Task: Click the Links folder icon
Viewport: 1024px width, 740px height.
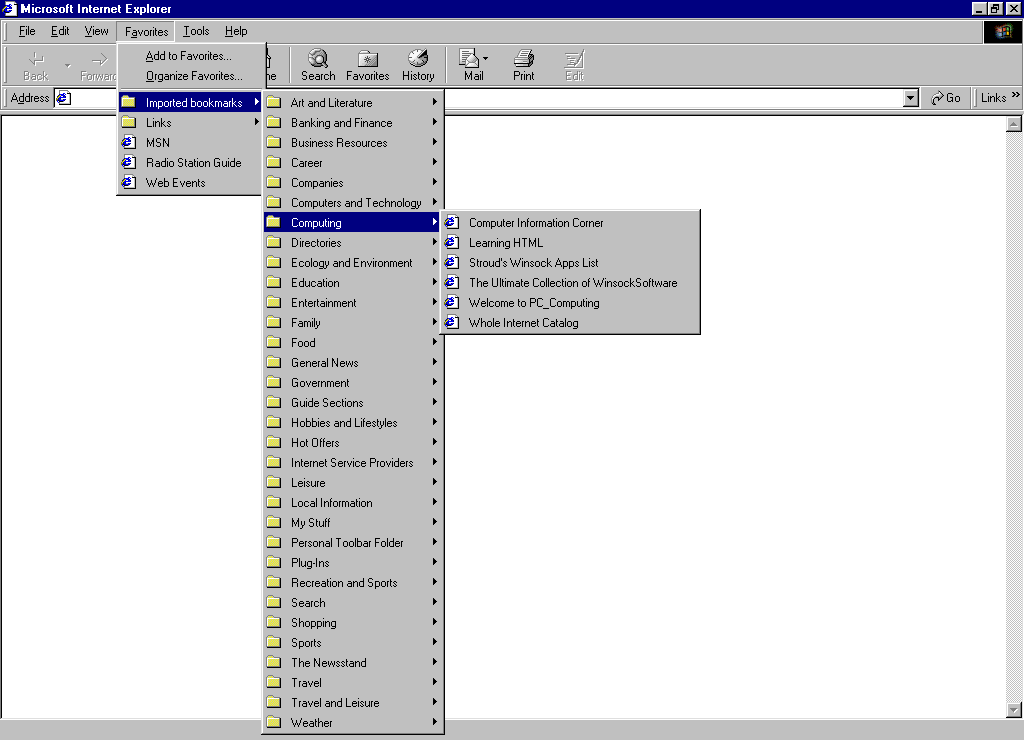Action: point(129,122)
